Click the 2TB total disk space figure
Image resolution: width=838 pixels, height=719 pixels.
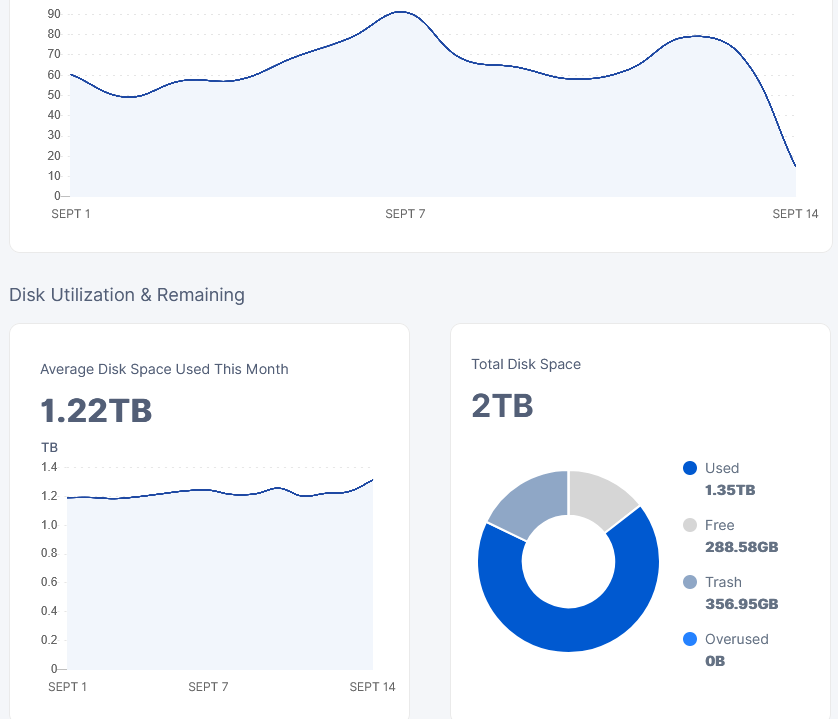(x=502, y=406)
